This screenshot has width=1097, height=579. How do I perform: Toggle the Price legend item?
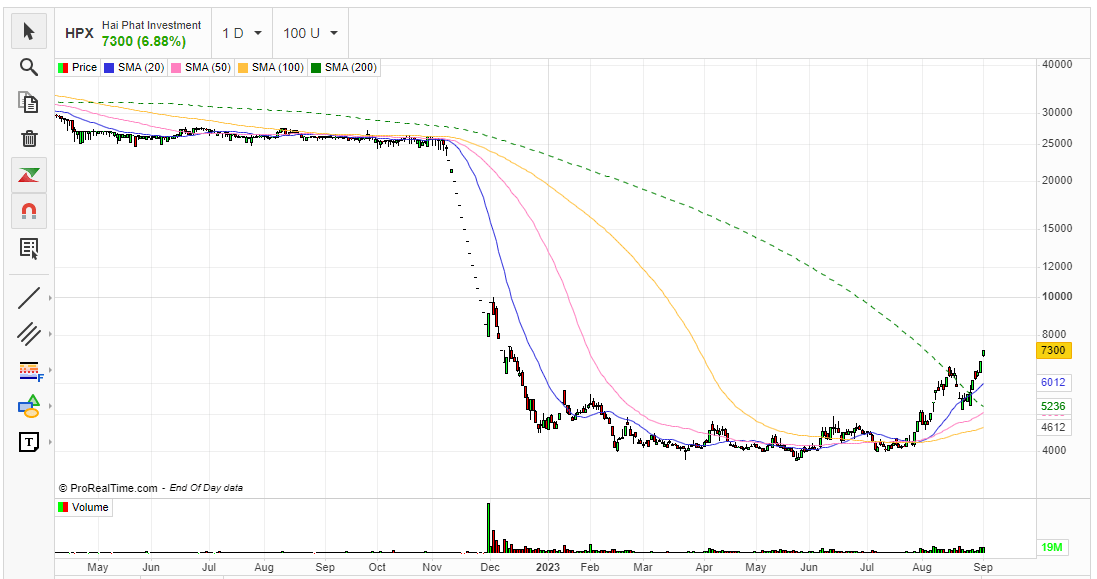click(x=77, y=67)
